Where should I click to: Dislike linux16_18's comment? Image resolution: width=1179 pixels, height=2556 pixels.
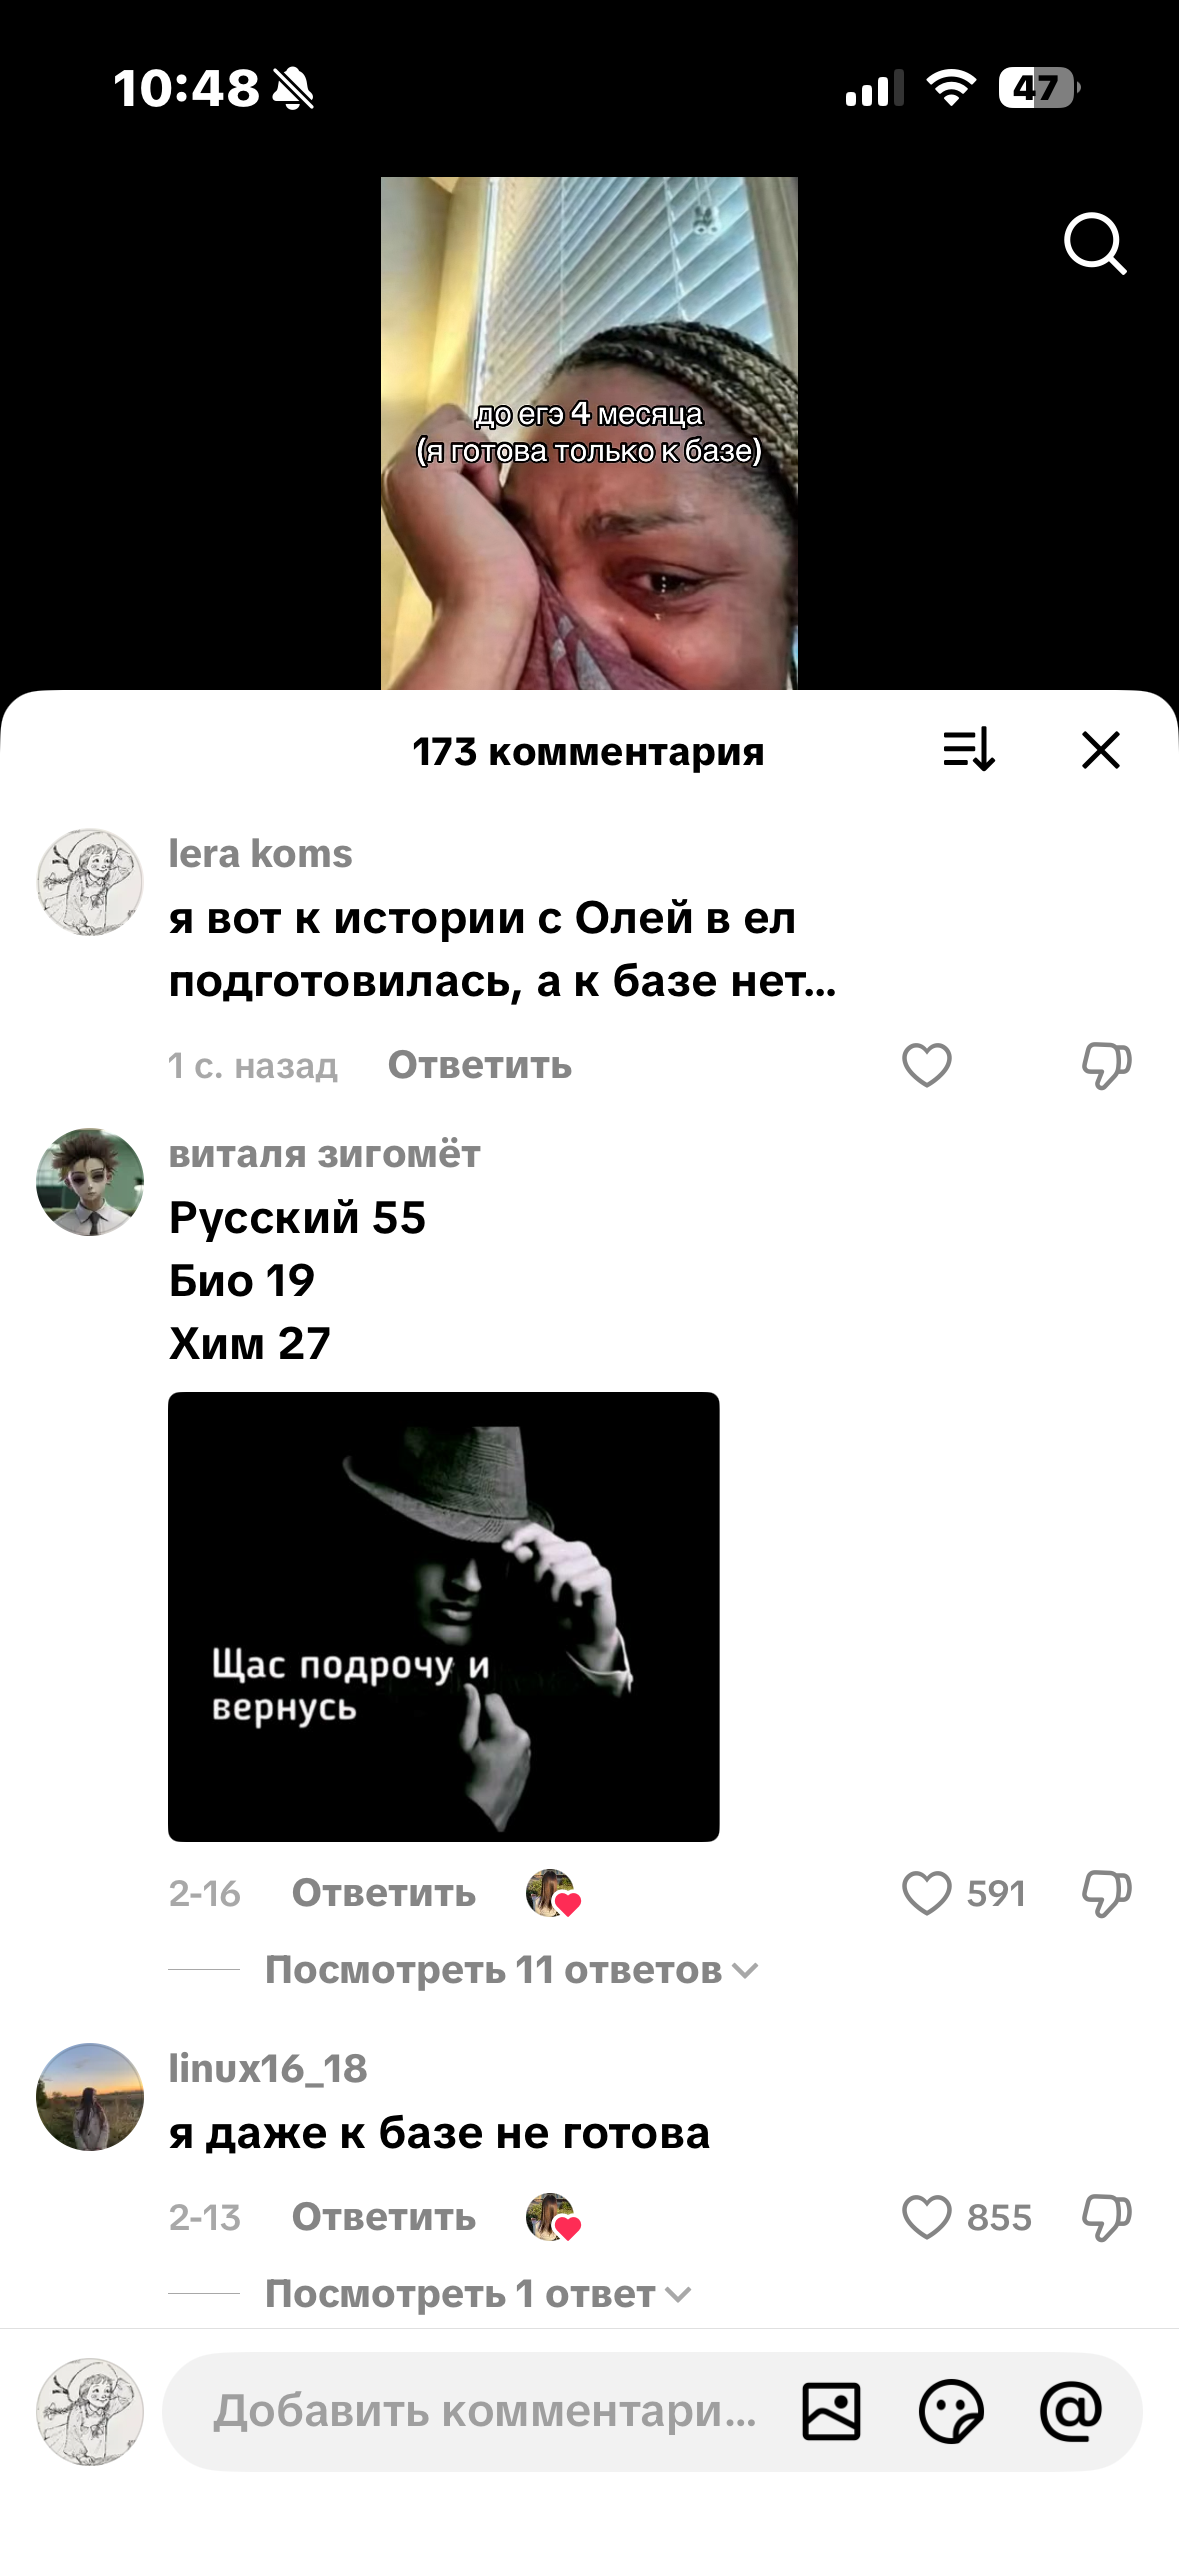(1106, 2217)
